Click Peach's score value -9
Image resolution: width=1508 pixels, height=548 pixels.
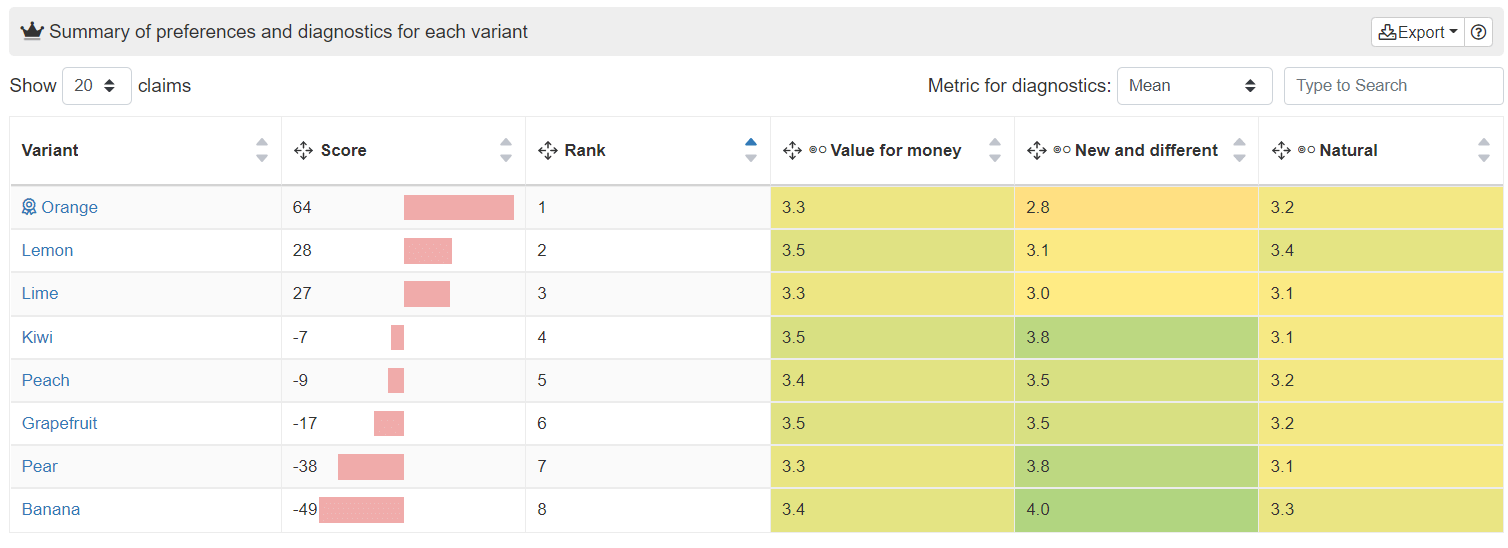(x=300, y=380)
